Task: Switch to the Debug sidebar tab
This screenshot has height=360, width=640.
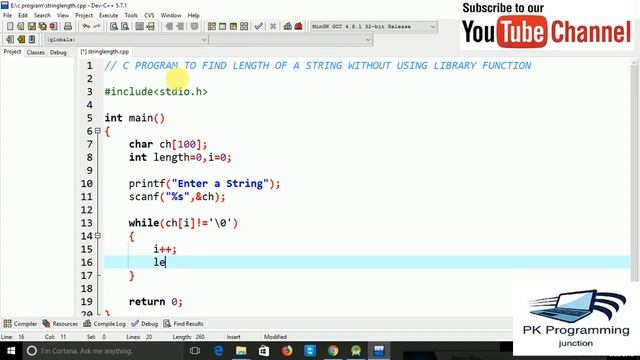Action: click(58, 52)
